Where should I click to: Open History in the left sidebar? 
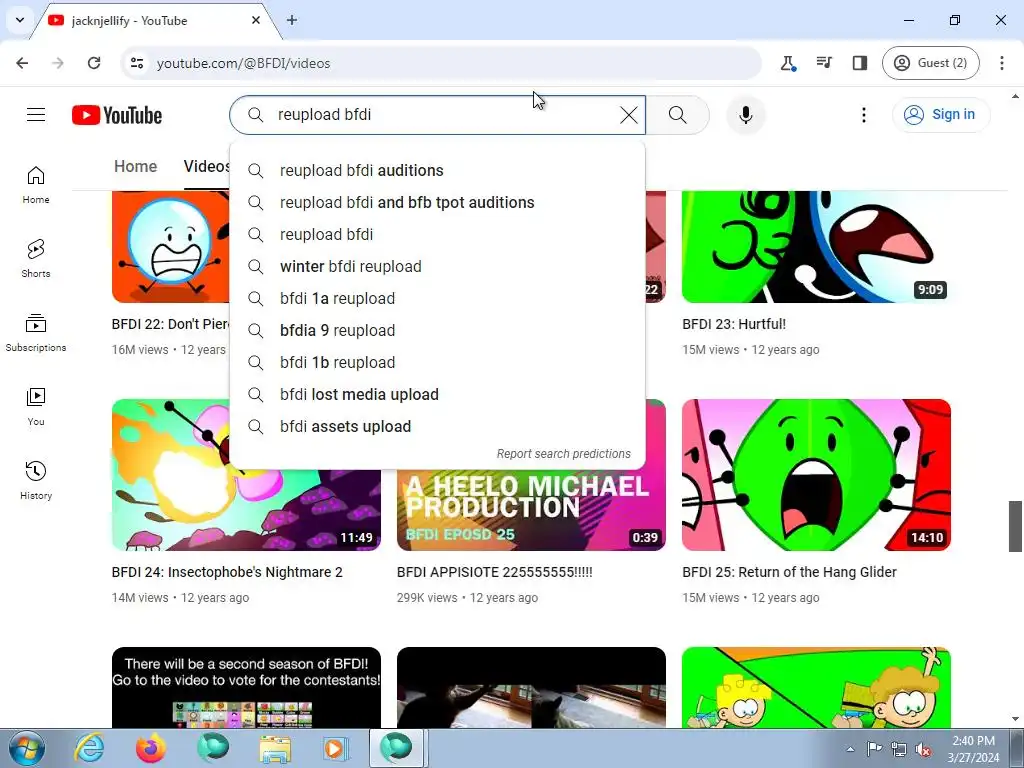[36, 480]
